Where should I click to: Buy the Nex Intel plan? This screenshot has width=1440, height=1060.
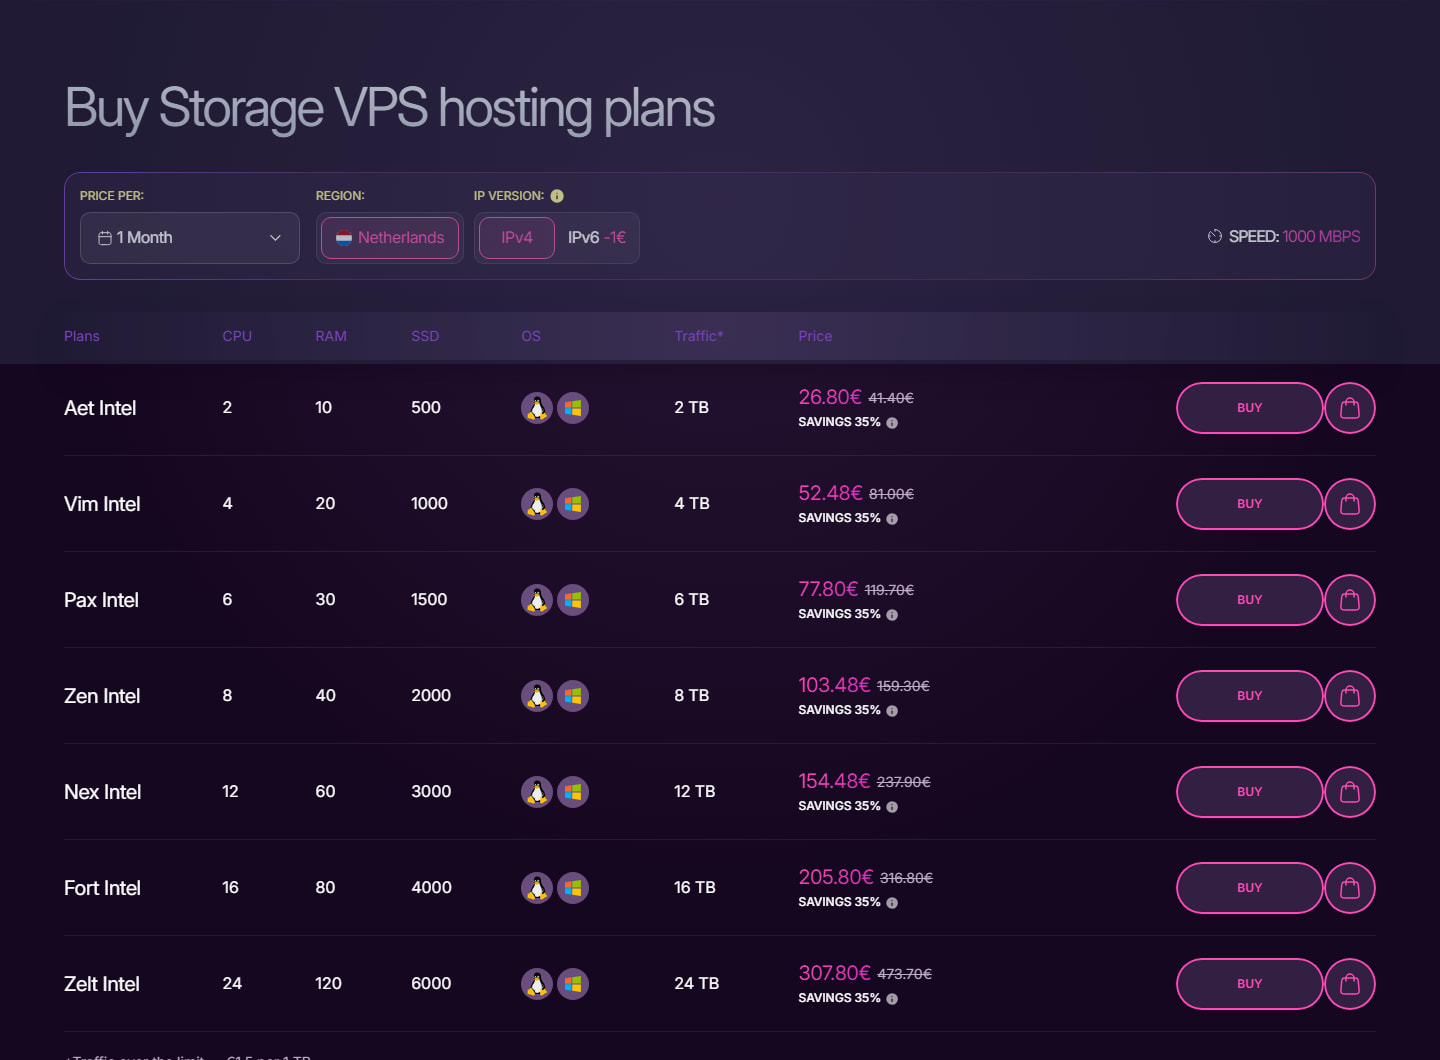pos(1249,792)
